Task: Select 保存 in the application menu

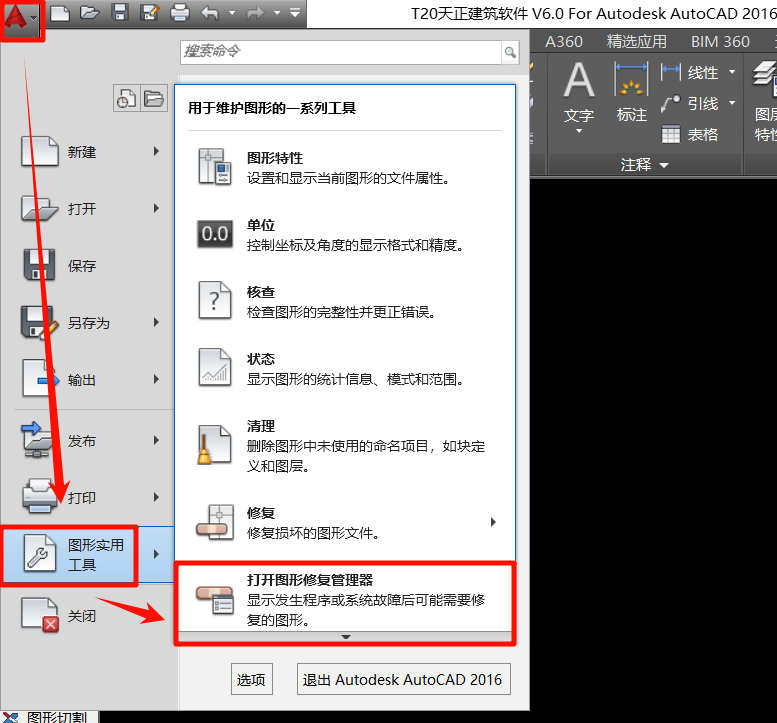Action: pyautogui.click(x=89, y=266)
